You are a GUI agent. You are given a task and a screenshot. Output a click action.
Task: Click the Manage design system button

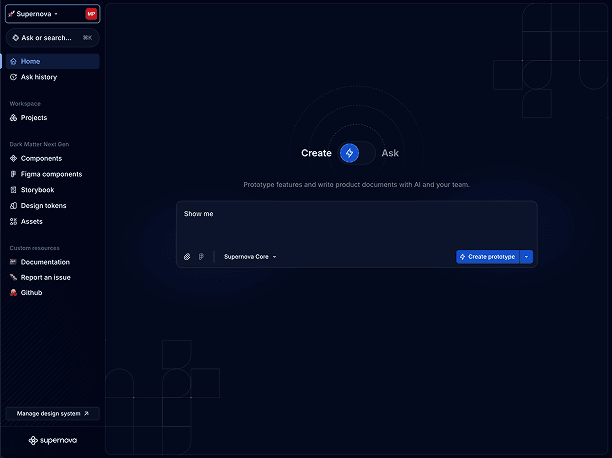click(52, 413)
